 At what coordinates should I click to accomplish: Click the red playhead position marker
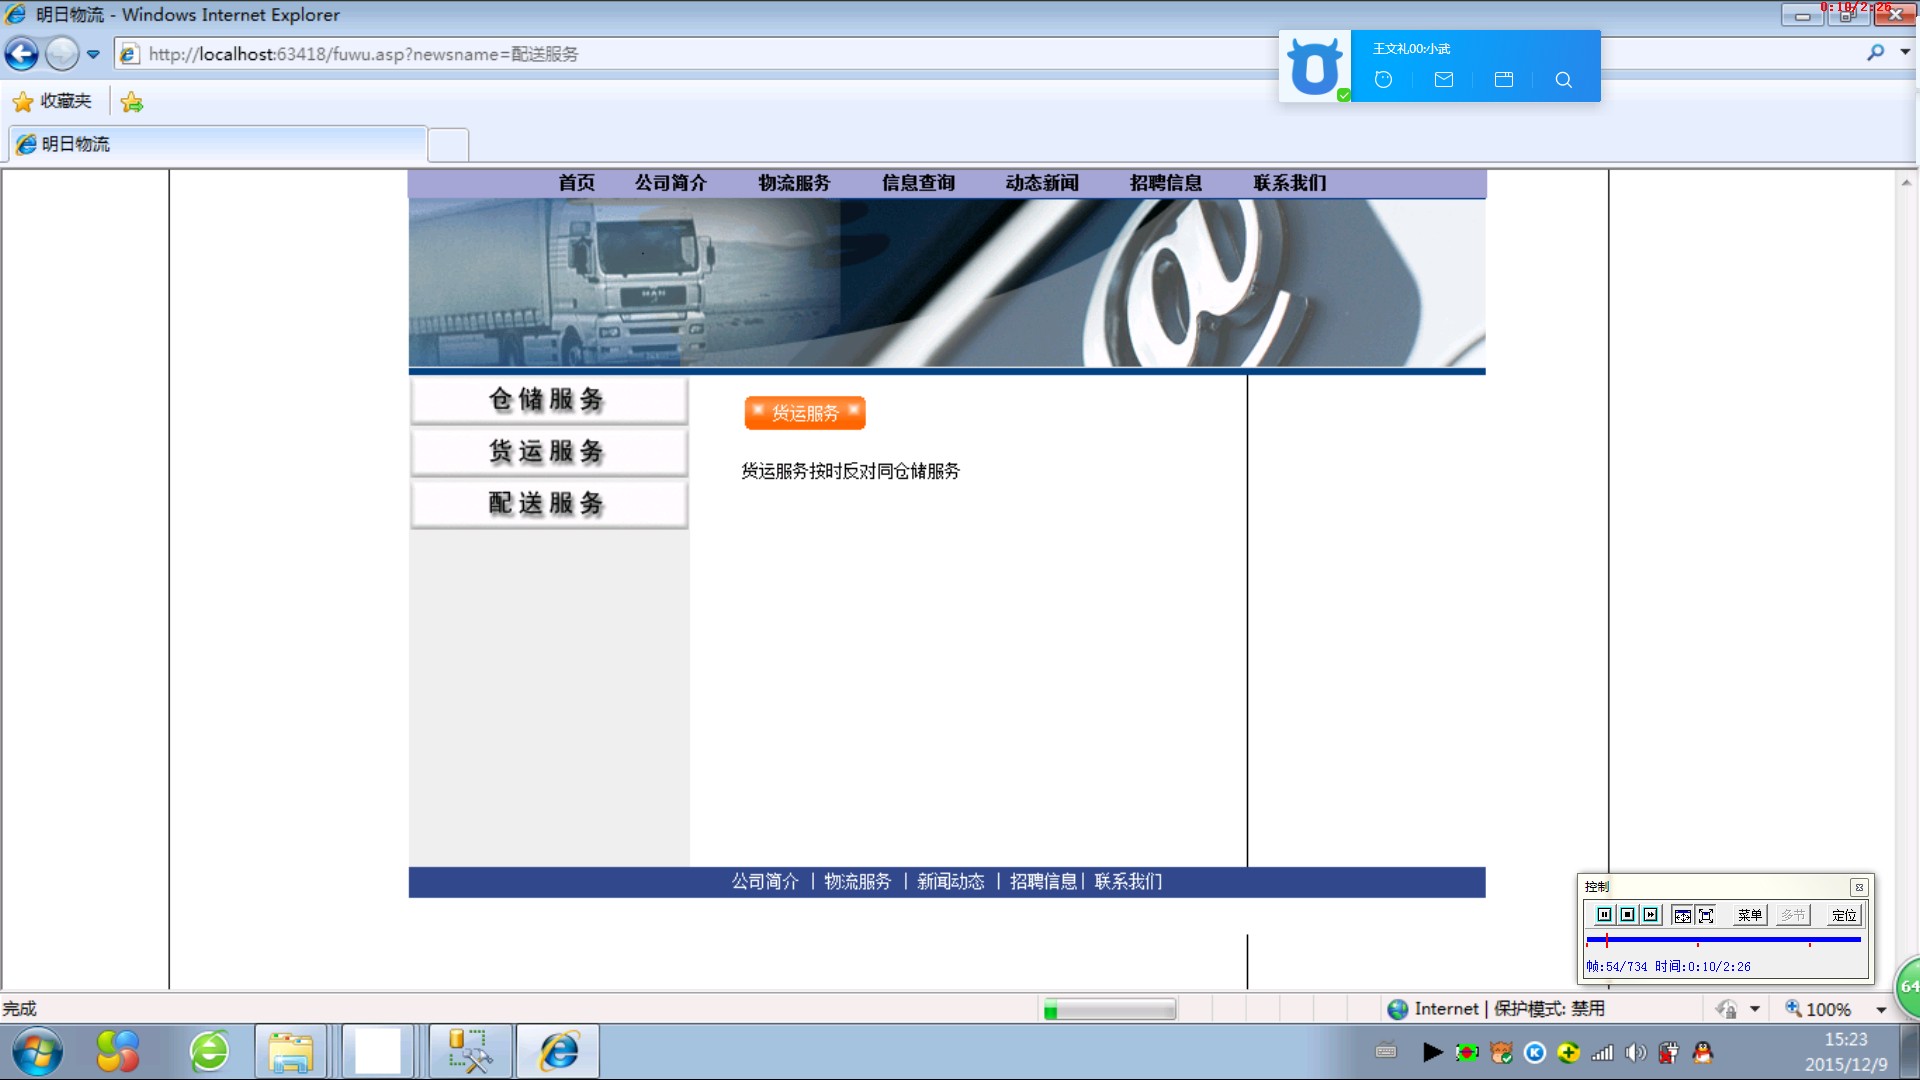coord(1607,940)
